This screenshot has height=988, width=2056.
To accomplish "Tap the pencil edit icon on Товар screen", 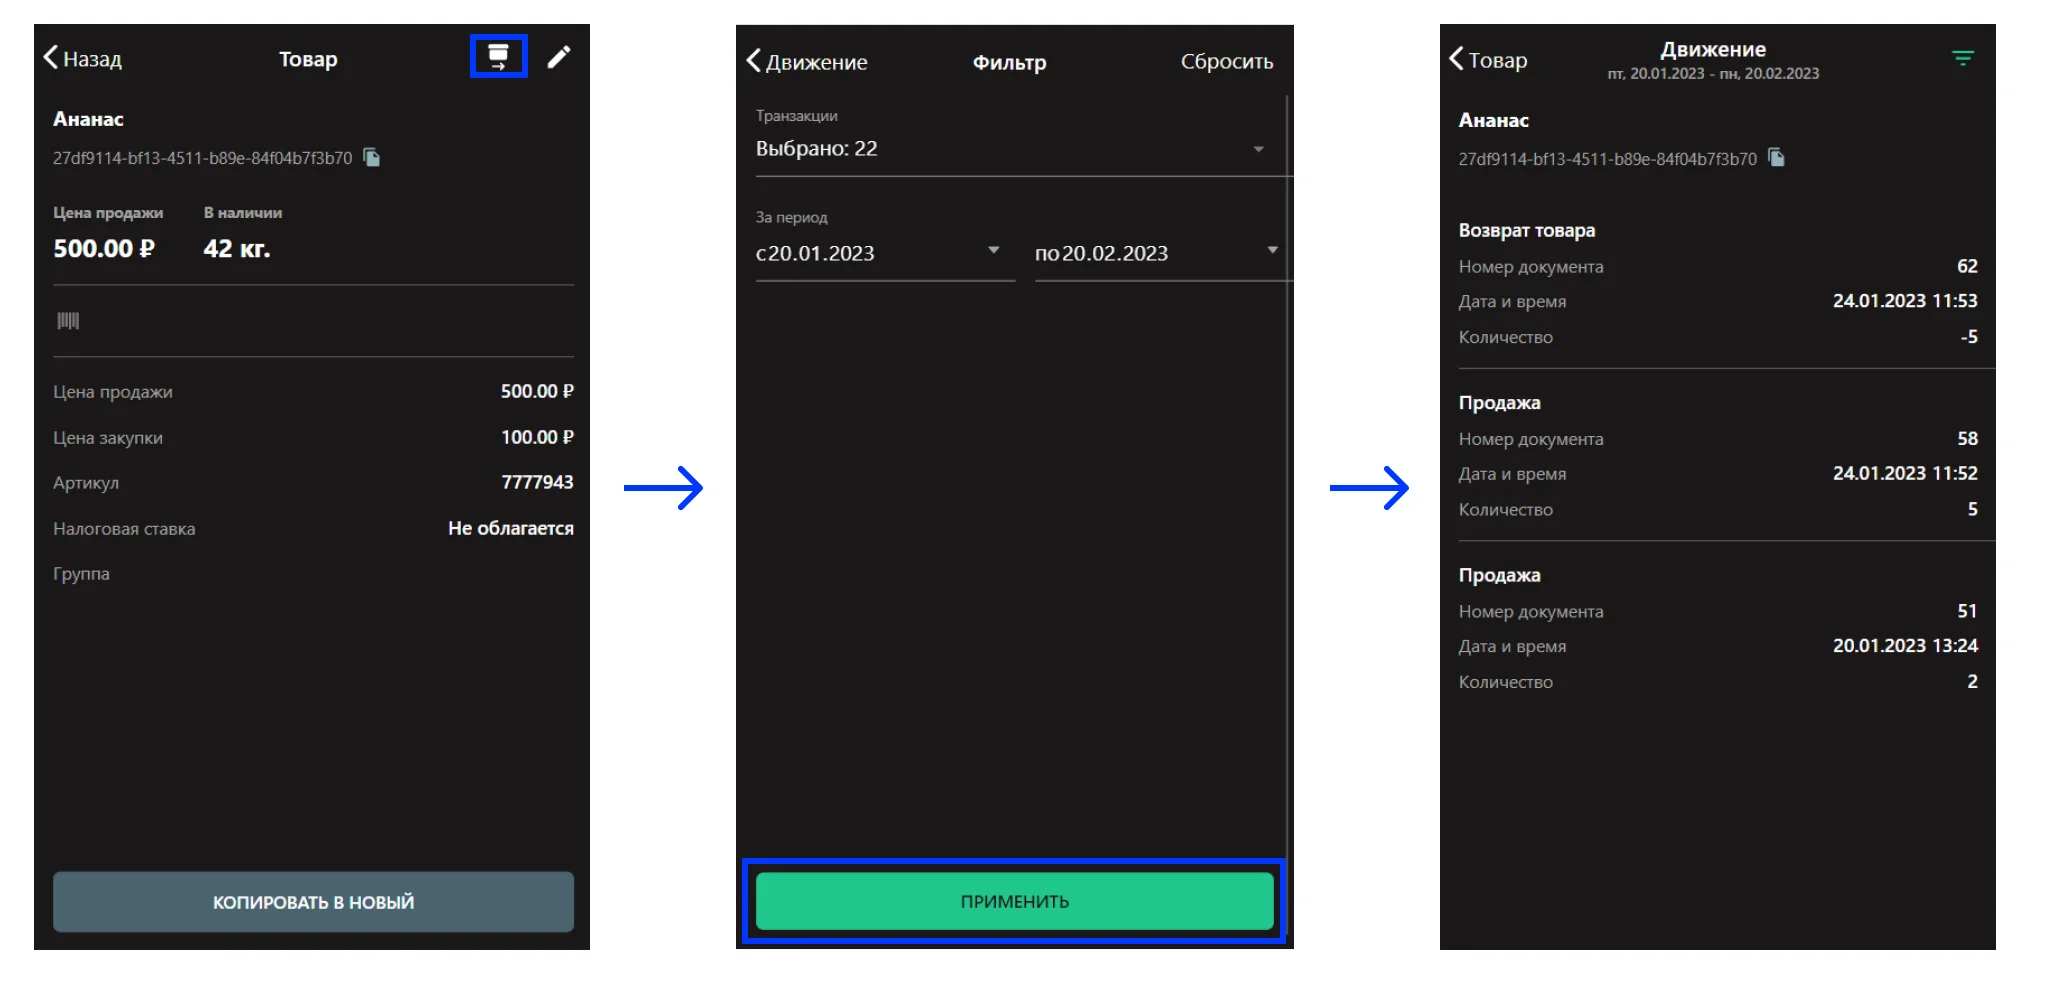I will coord(559,57).
